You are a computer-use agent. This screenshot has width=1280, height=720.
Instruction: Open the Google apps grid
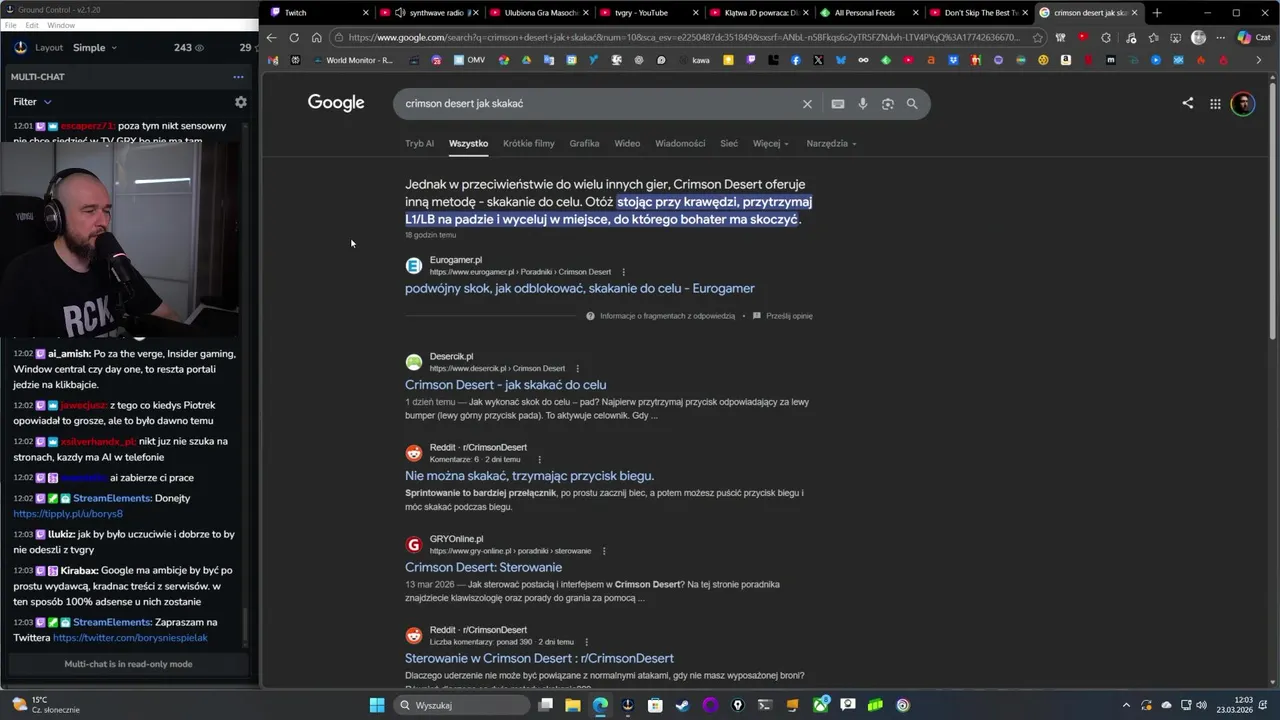[1215, 103]
